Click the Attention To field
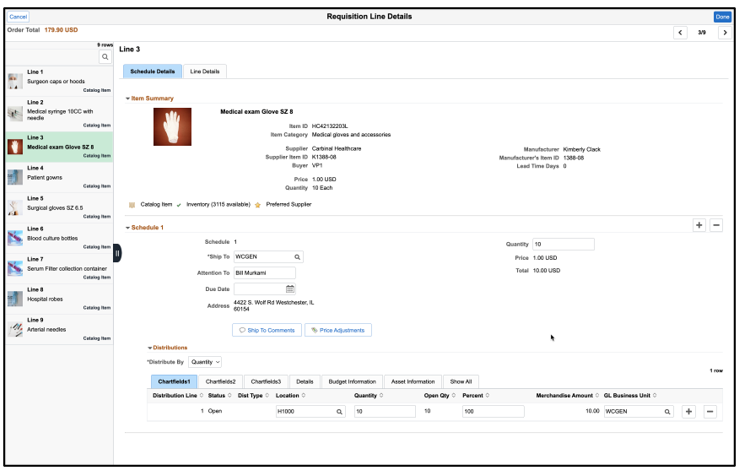This screenshot has width=738, height=470. tap(265, 273)
